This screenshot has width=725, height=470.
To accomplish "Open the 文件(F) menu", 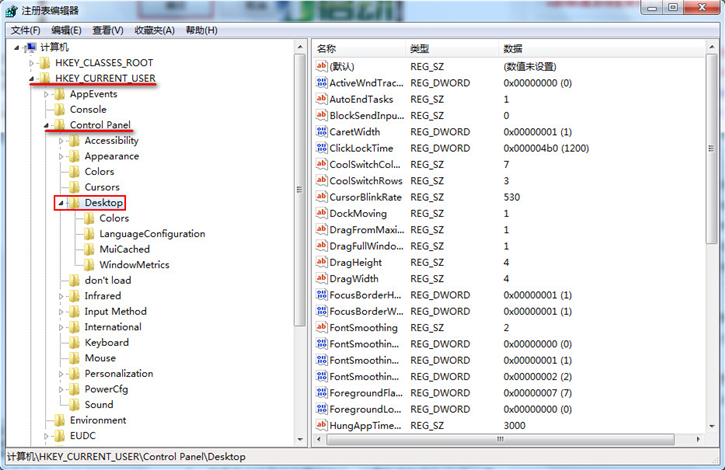I will [x=25, y=30].
